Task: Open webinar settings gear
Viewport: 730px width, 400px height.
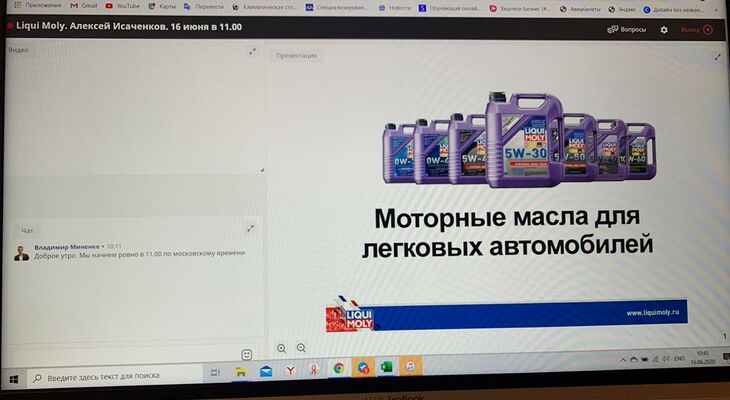Action: (664, 29)
